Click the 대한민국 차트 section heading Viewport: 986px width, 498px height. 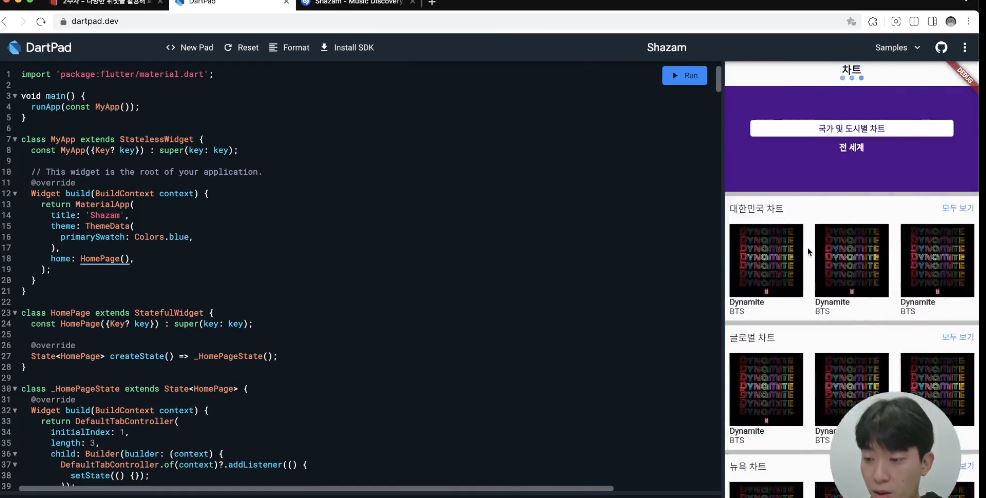click(x=756, y=209)
